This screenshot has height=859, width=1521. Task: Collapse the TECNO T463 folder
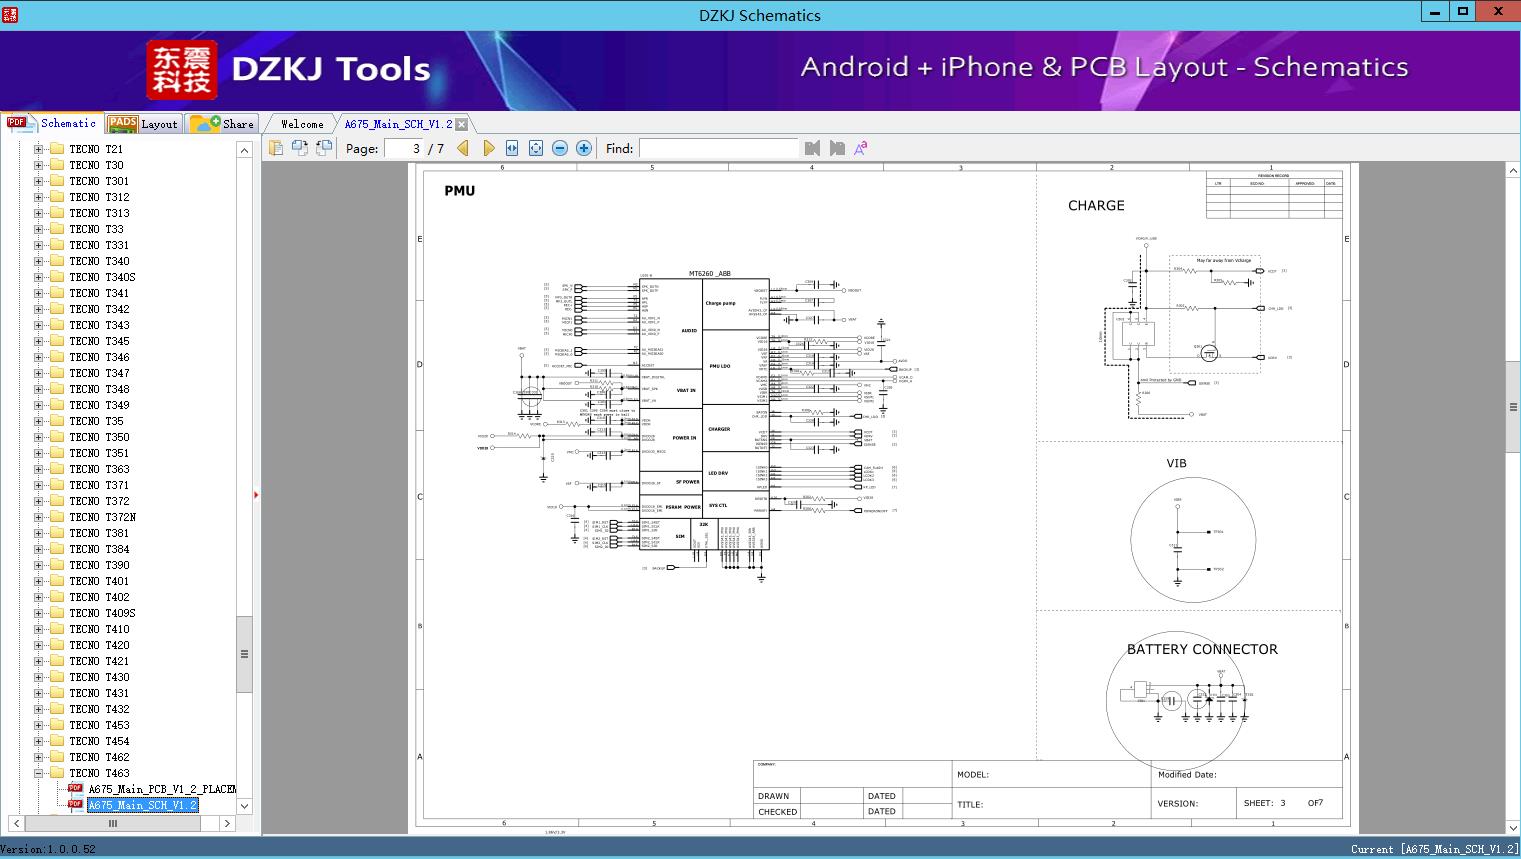[39, 773]
